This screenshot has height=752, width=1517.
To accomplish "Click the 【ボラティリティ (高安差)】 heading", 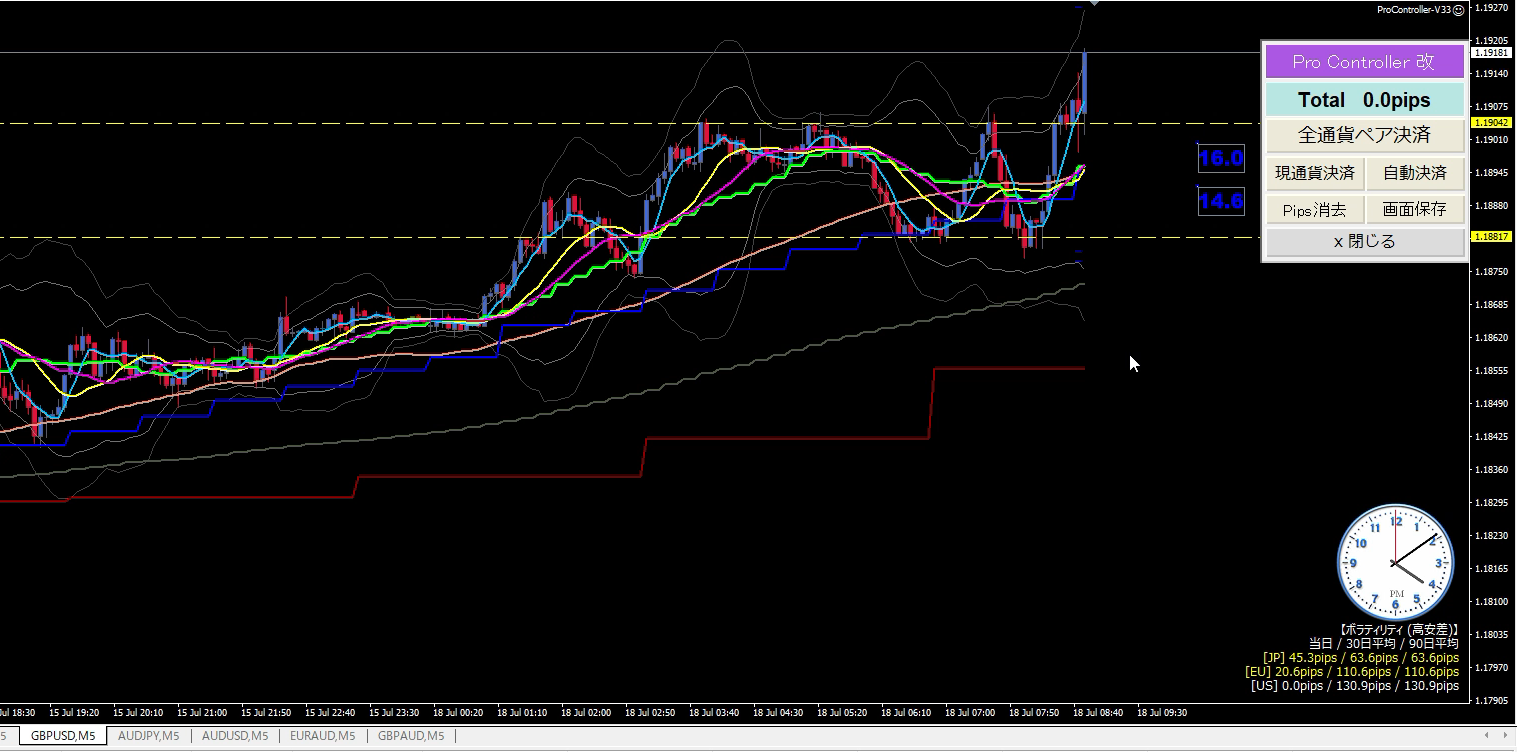I will click(1398, 630).
